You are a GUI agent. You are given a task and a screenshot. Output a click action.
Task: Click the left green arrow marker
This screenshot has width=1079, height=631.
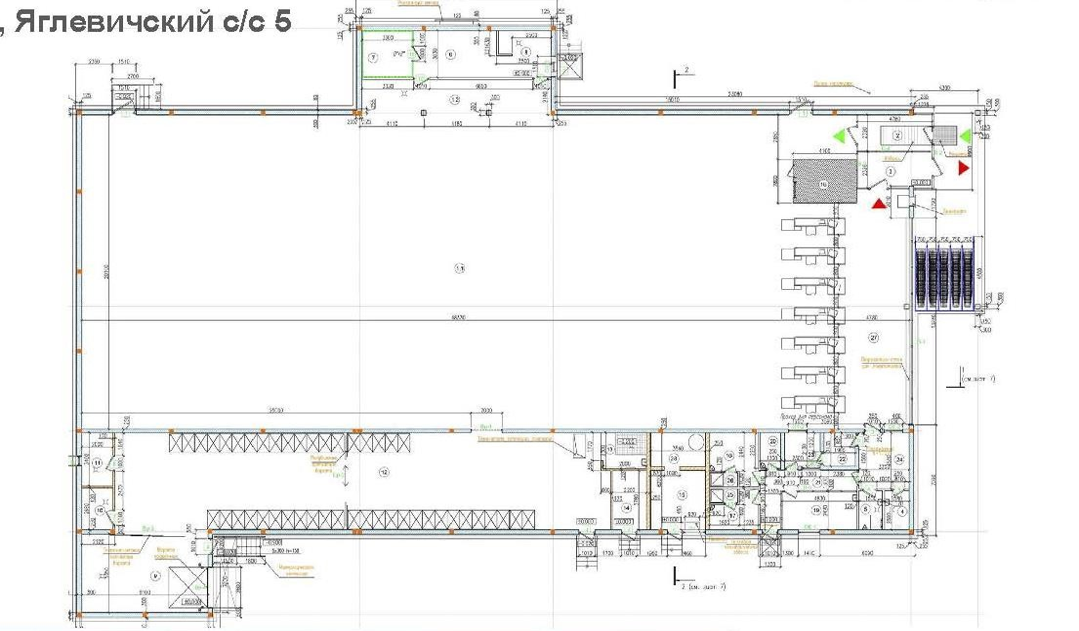tap(840, 135)
